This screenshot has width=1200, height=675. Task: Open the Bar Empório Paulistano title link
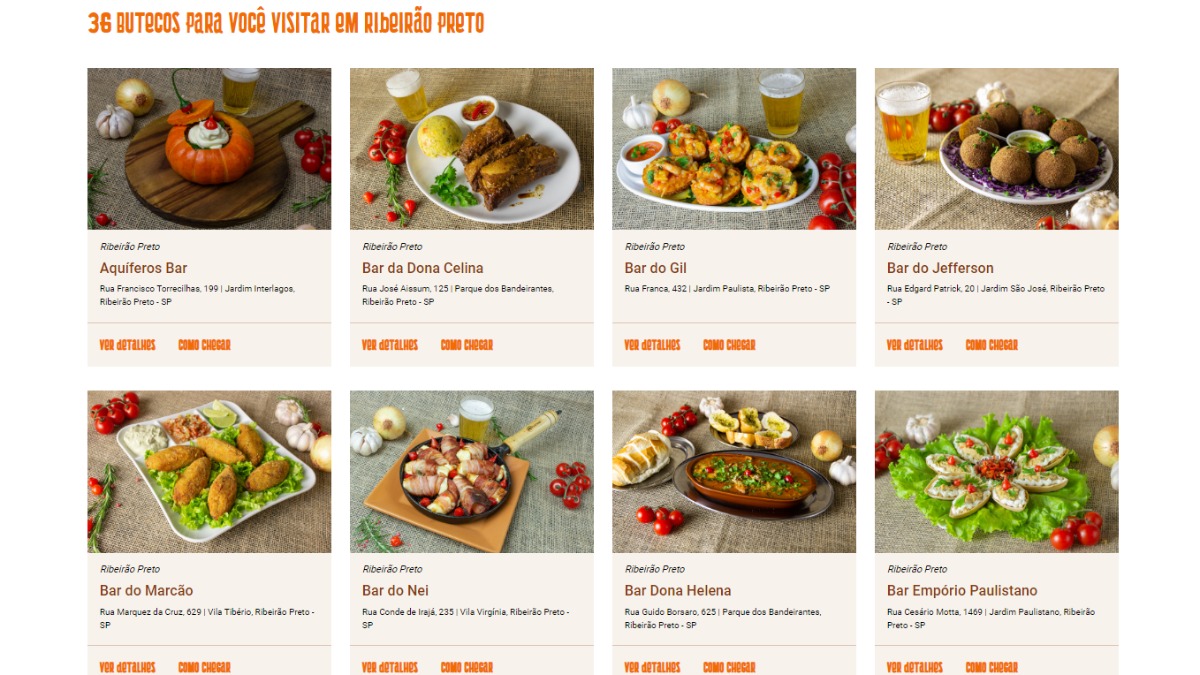coord(962,591)
